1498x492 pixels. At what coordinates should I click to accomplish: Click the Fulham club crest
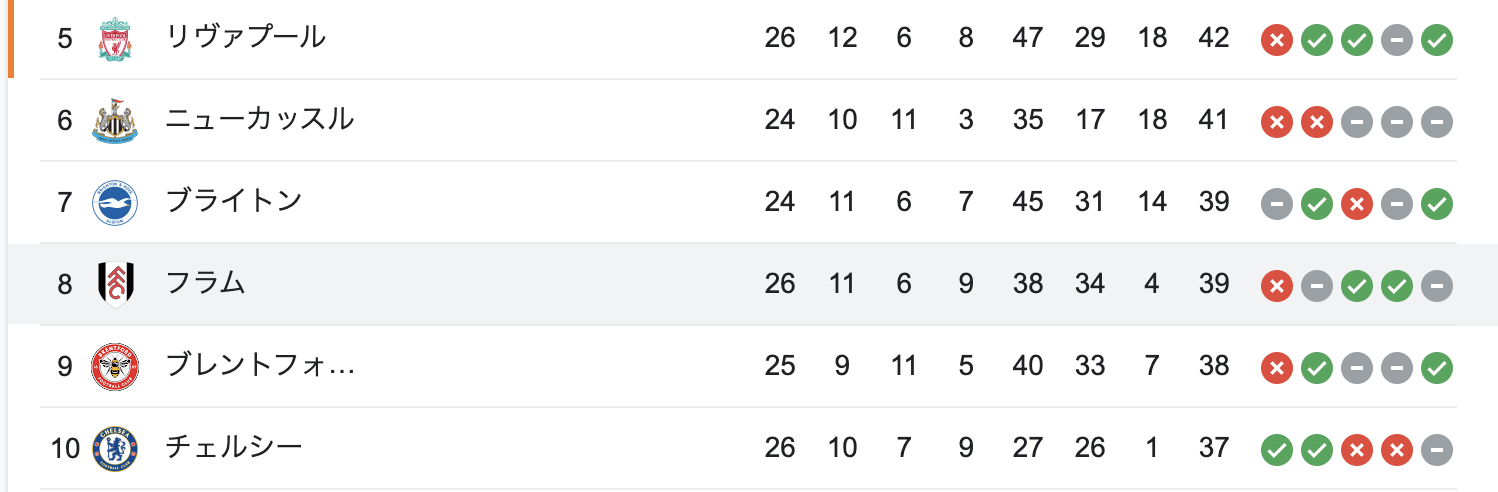pyautogui.click(x=115, y=285)
